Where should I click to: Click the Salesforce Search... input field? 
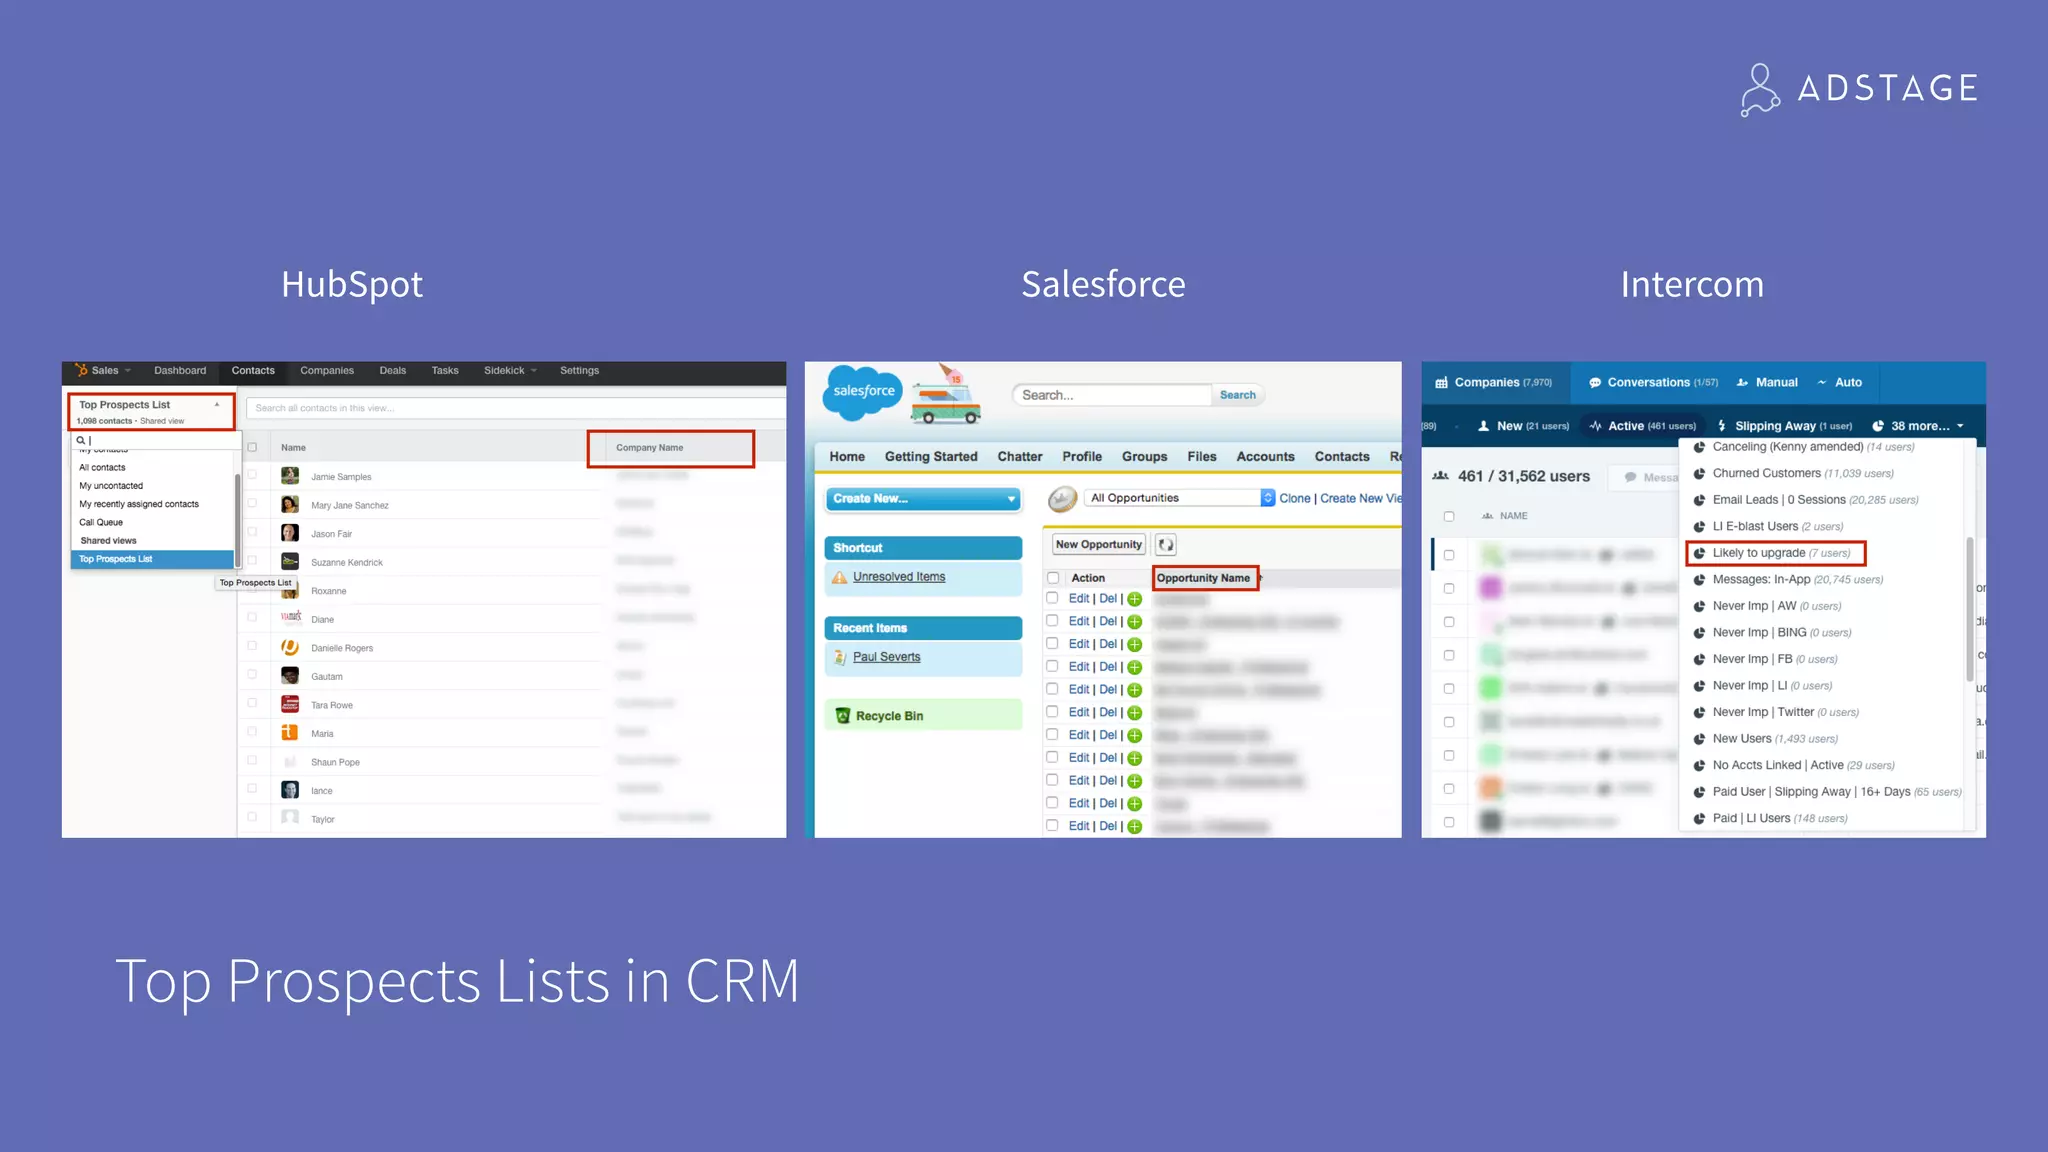coord(1112,395)
